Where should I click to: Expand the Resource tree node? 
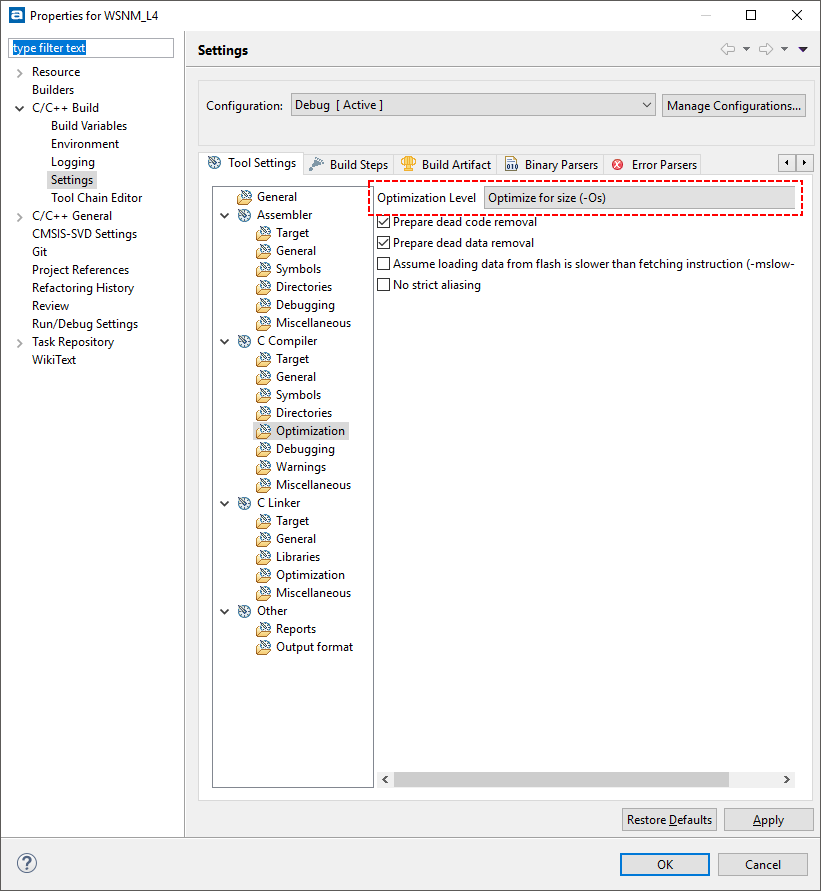[19, 73]
